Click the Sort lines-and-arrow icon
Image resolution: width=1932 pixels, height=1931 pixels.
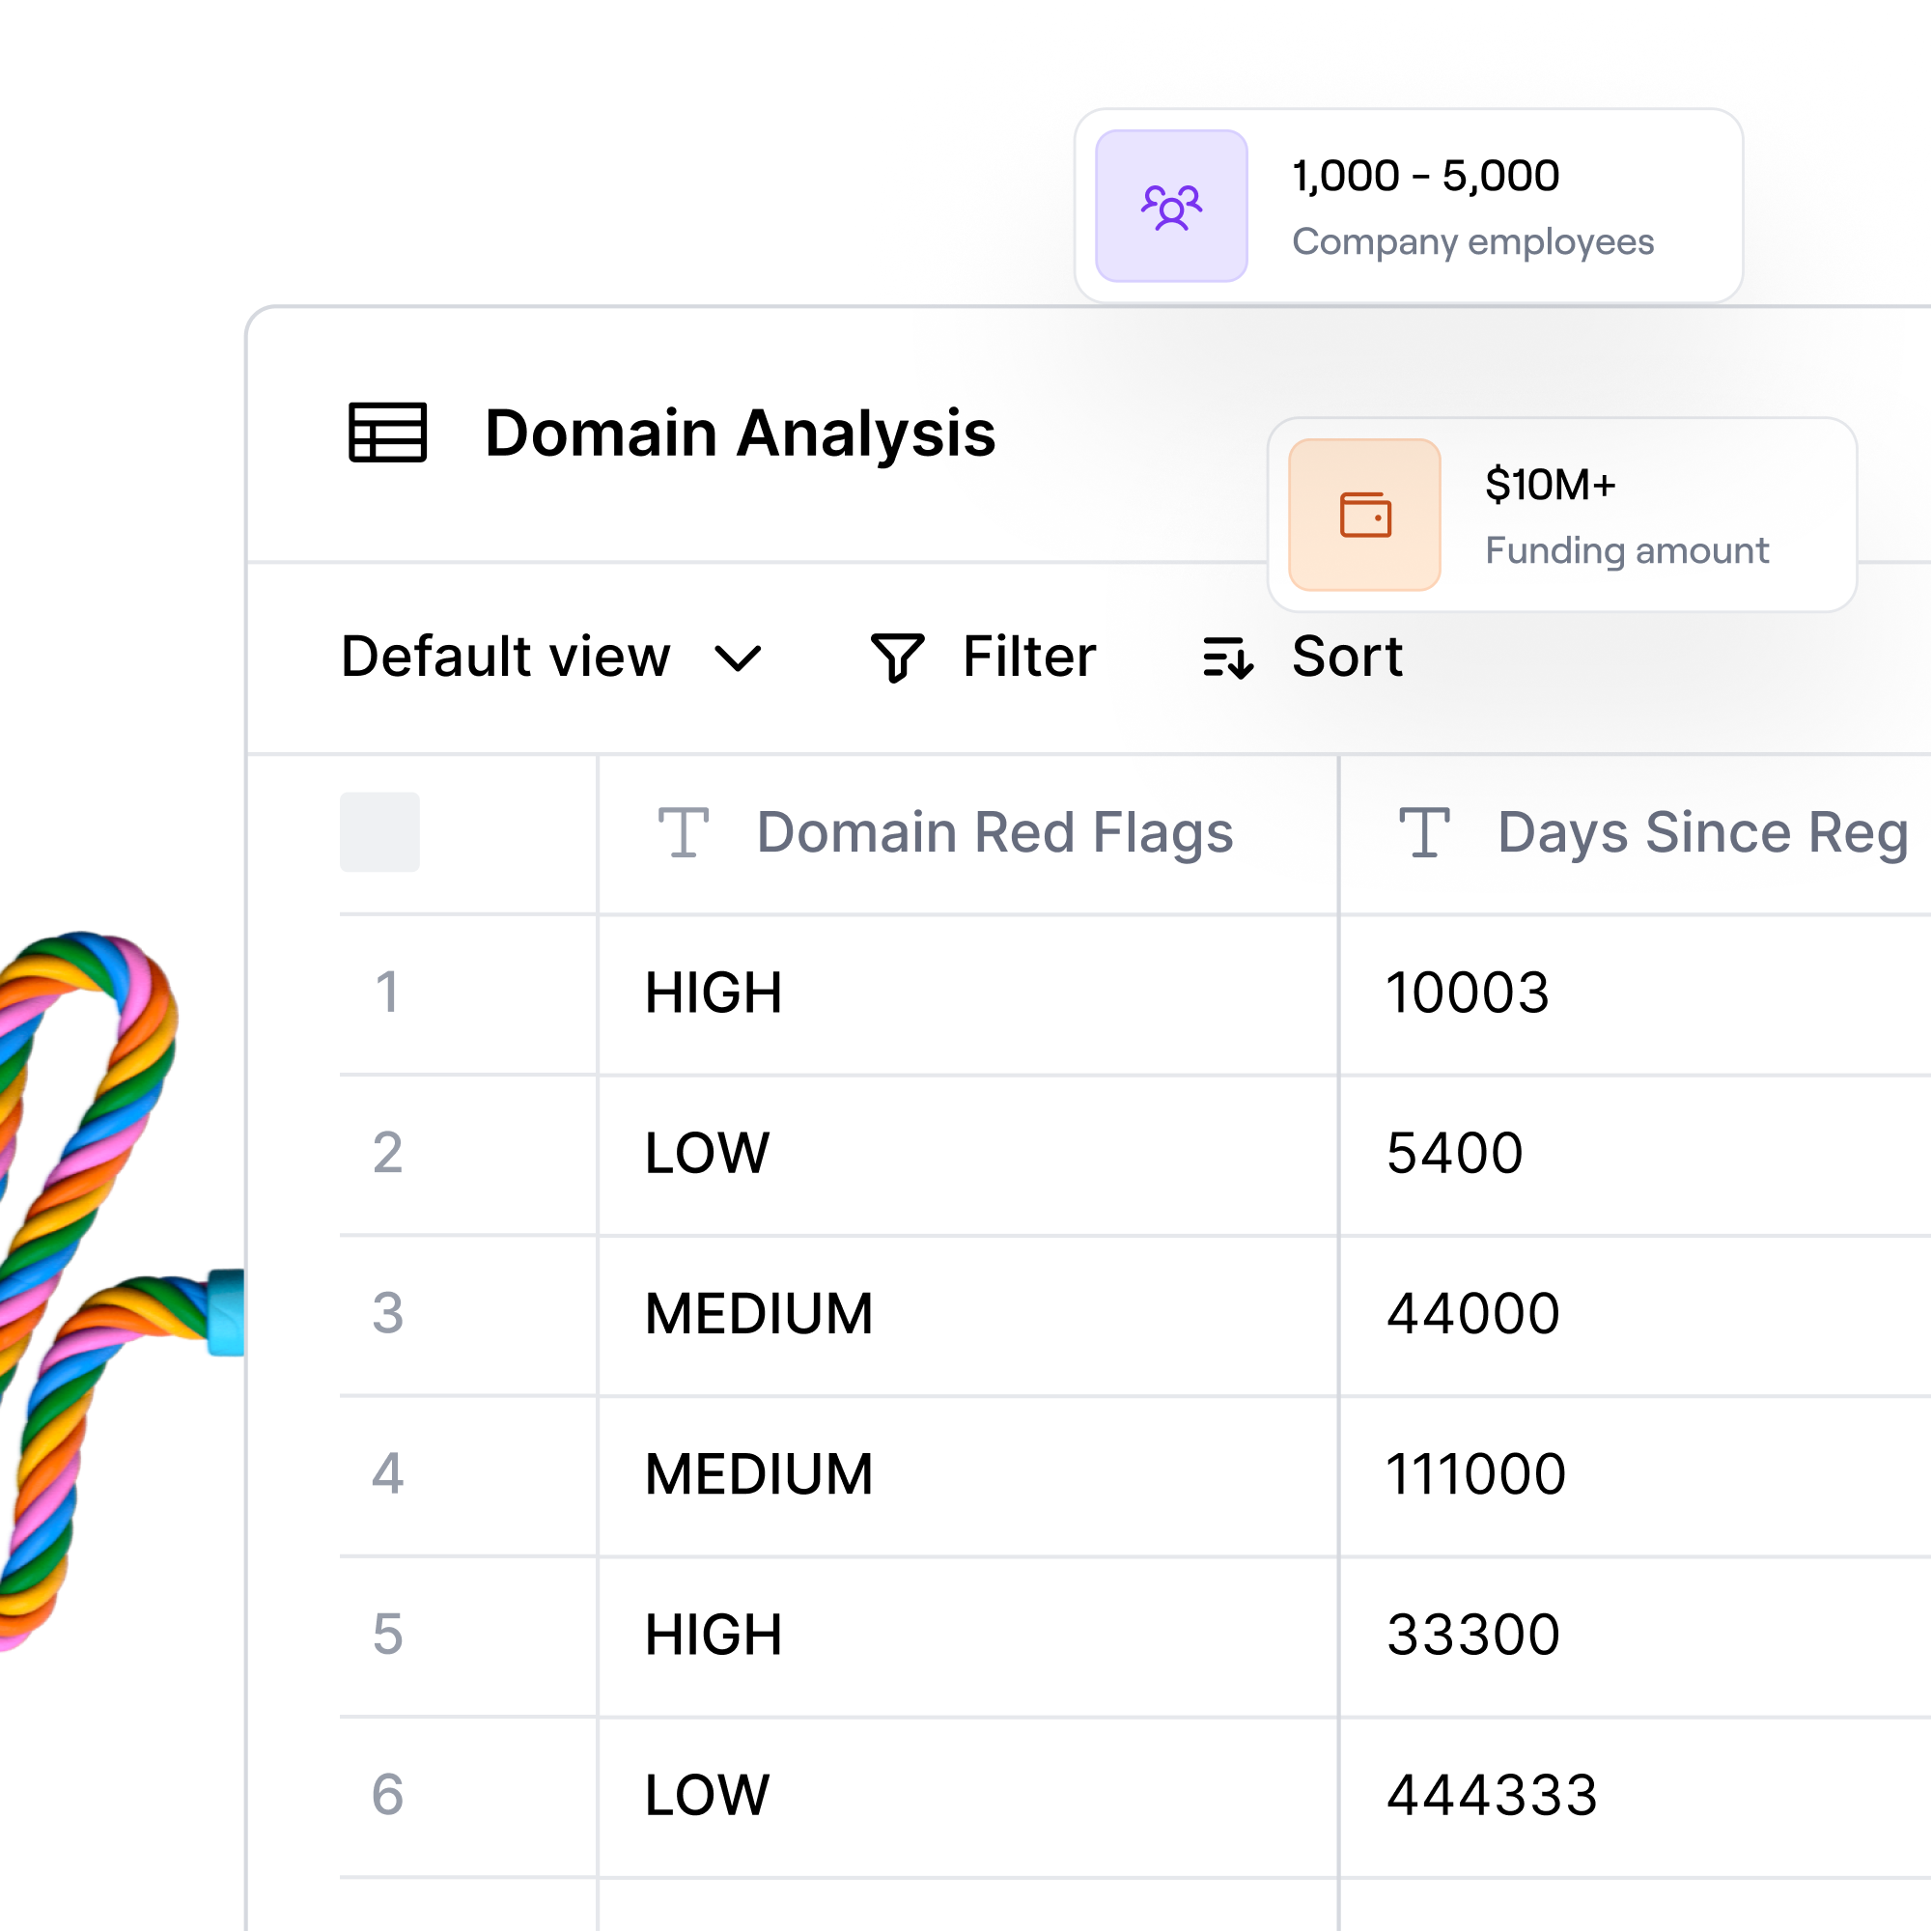[x=1227, y=658]
